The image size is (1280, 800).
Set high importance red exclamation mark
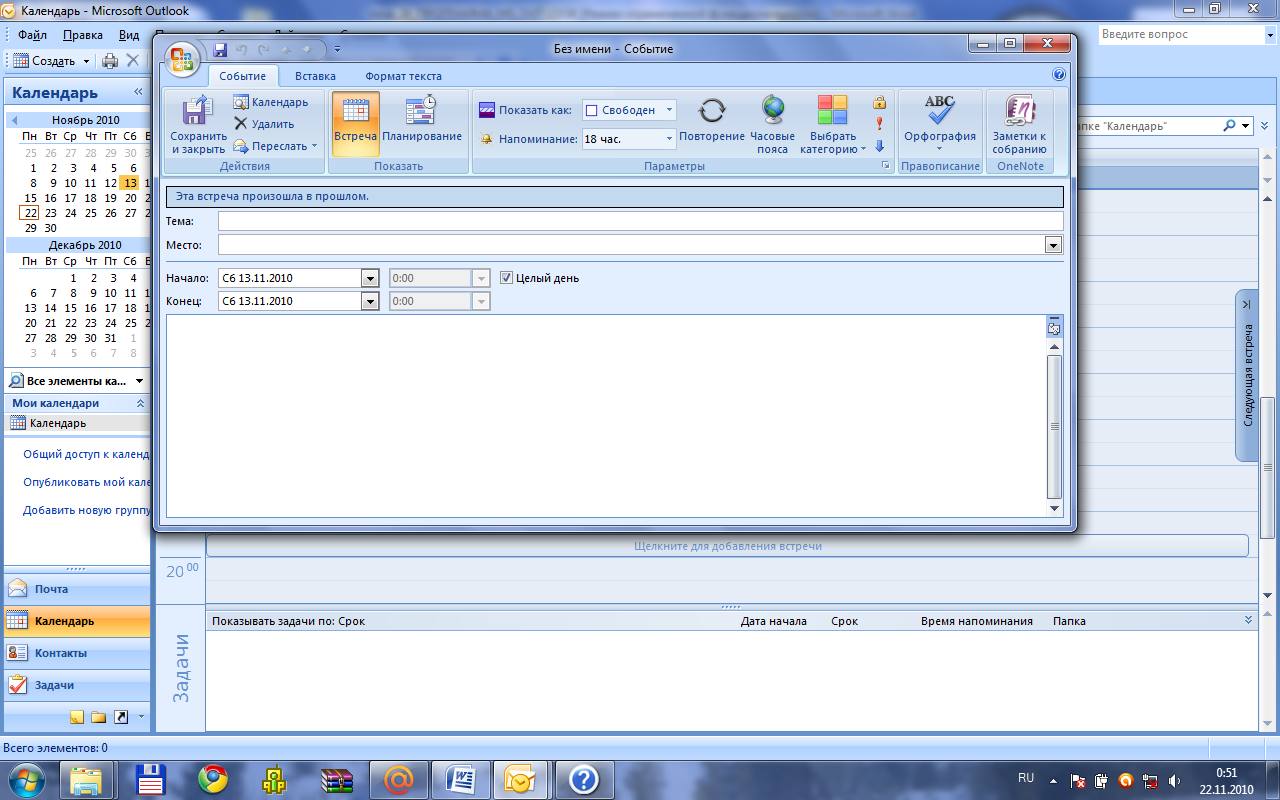(880, 124)
